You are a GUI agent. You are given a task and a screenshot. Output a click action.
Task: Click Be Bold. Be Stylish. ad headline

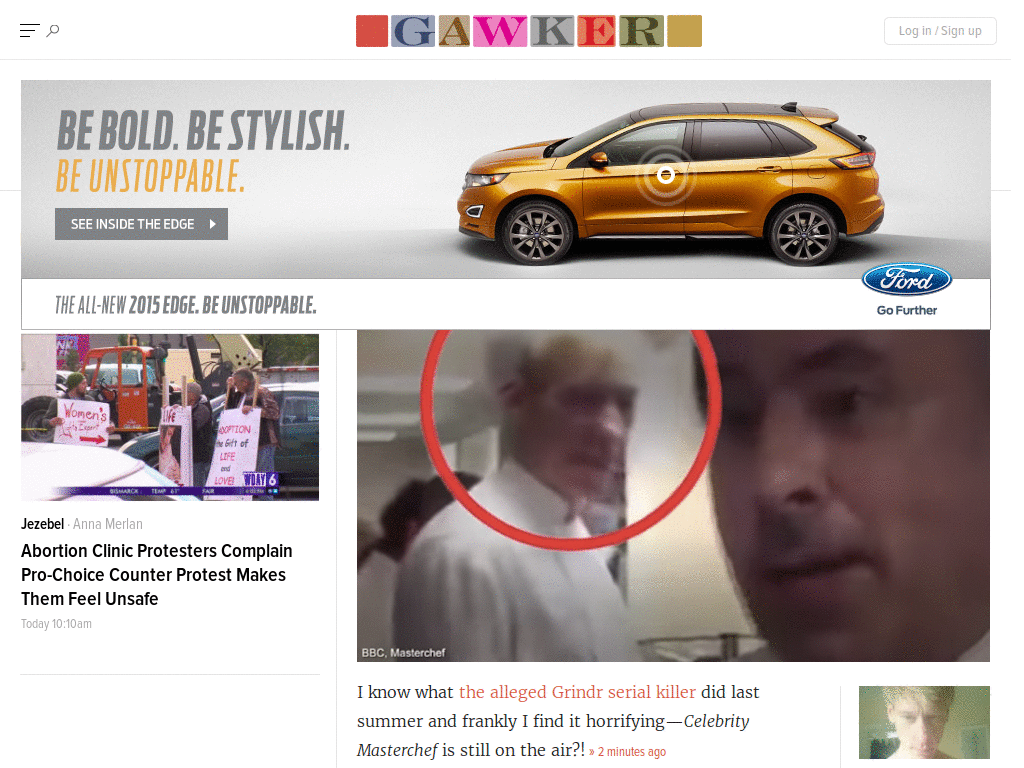(x=203, y=131)
